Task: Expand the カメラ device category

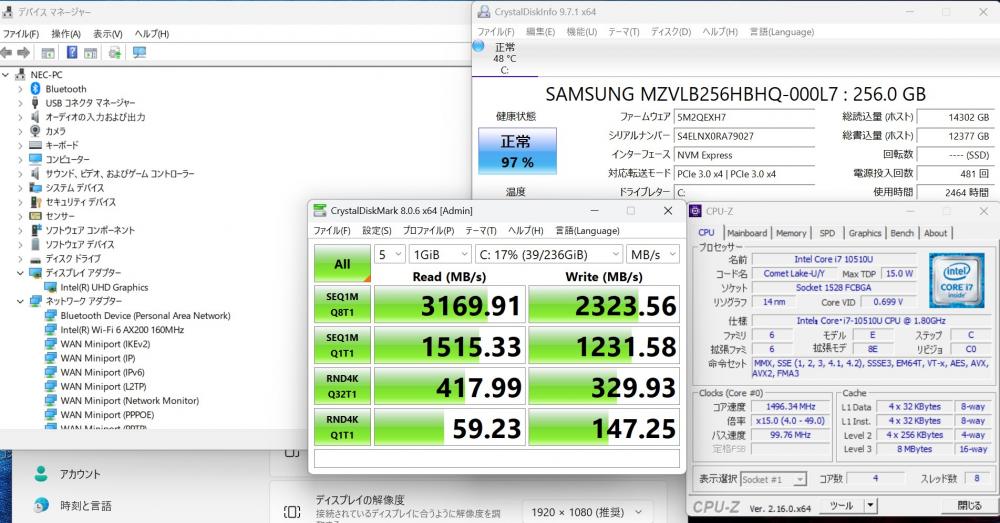Action: pyautogui.click(x=20, y=131)
